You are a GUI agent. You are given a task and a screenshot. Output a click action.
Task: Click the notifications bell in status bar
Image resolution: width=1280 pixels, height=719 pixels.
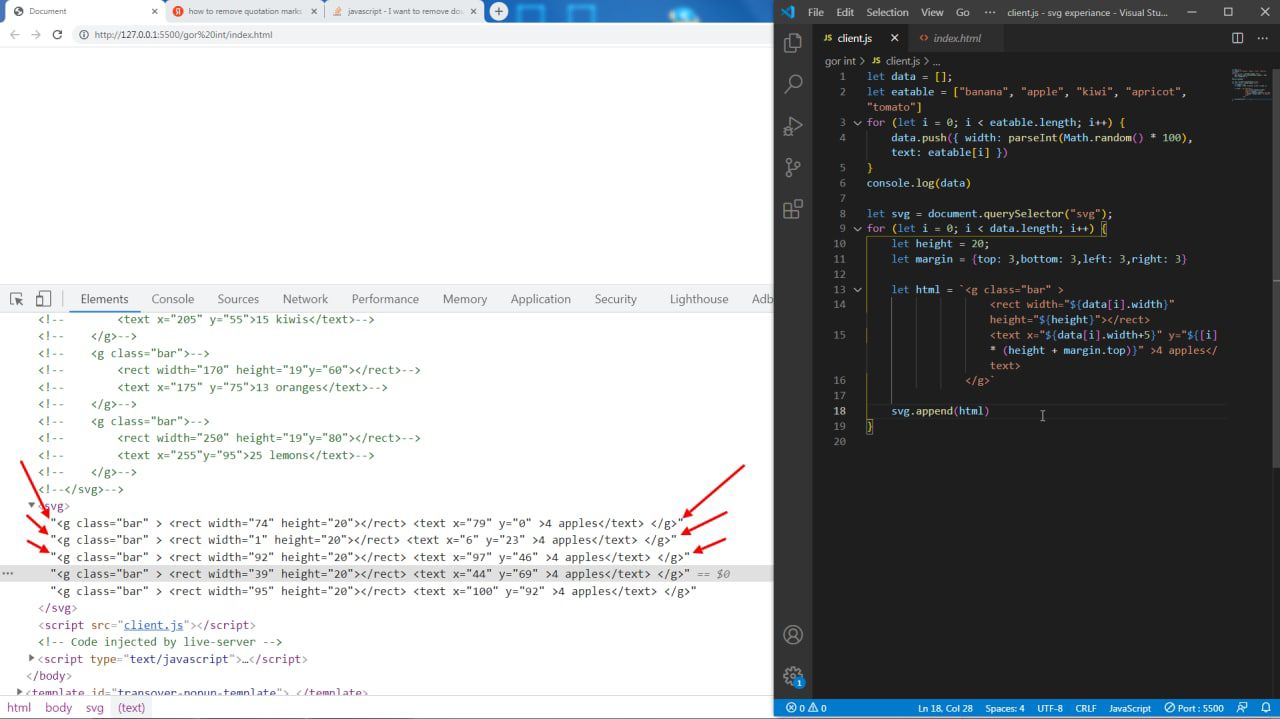pyautogui.click(x=1266, y=708)
